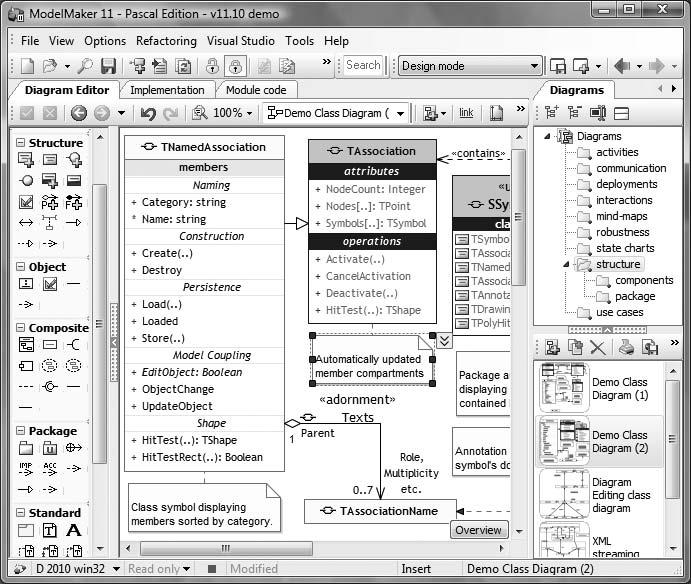
Task: Select the folder package tool in Package group
Action: (26, 448)
